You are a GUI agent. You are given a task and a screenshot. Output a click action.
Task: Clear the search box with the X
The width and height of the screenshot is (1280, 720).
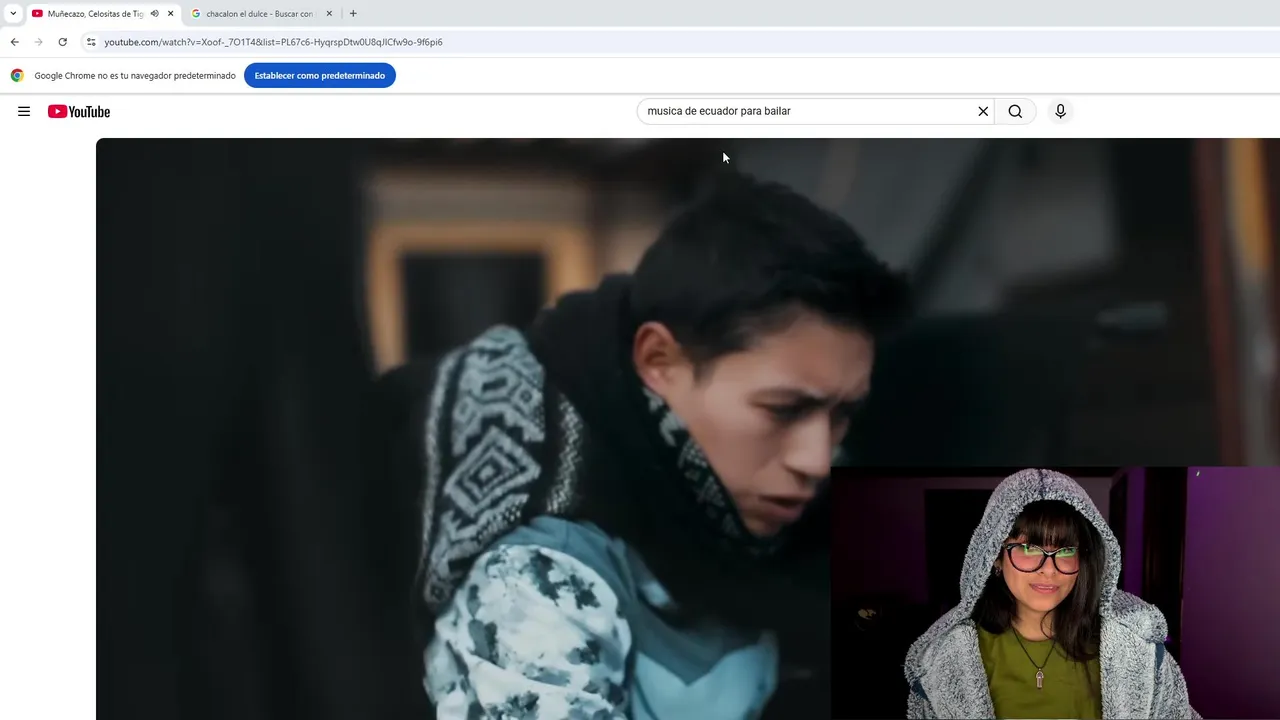[x=983, y=111]
